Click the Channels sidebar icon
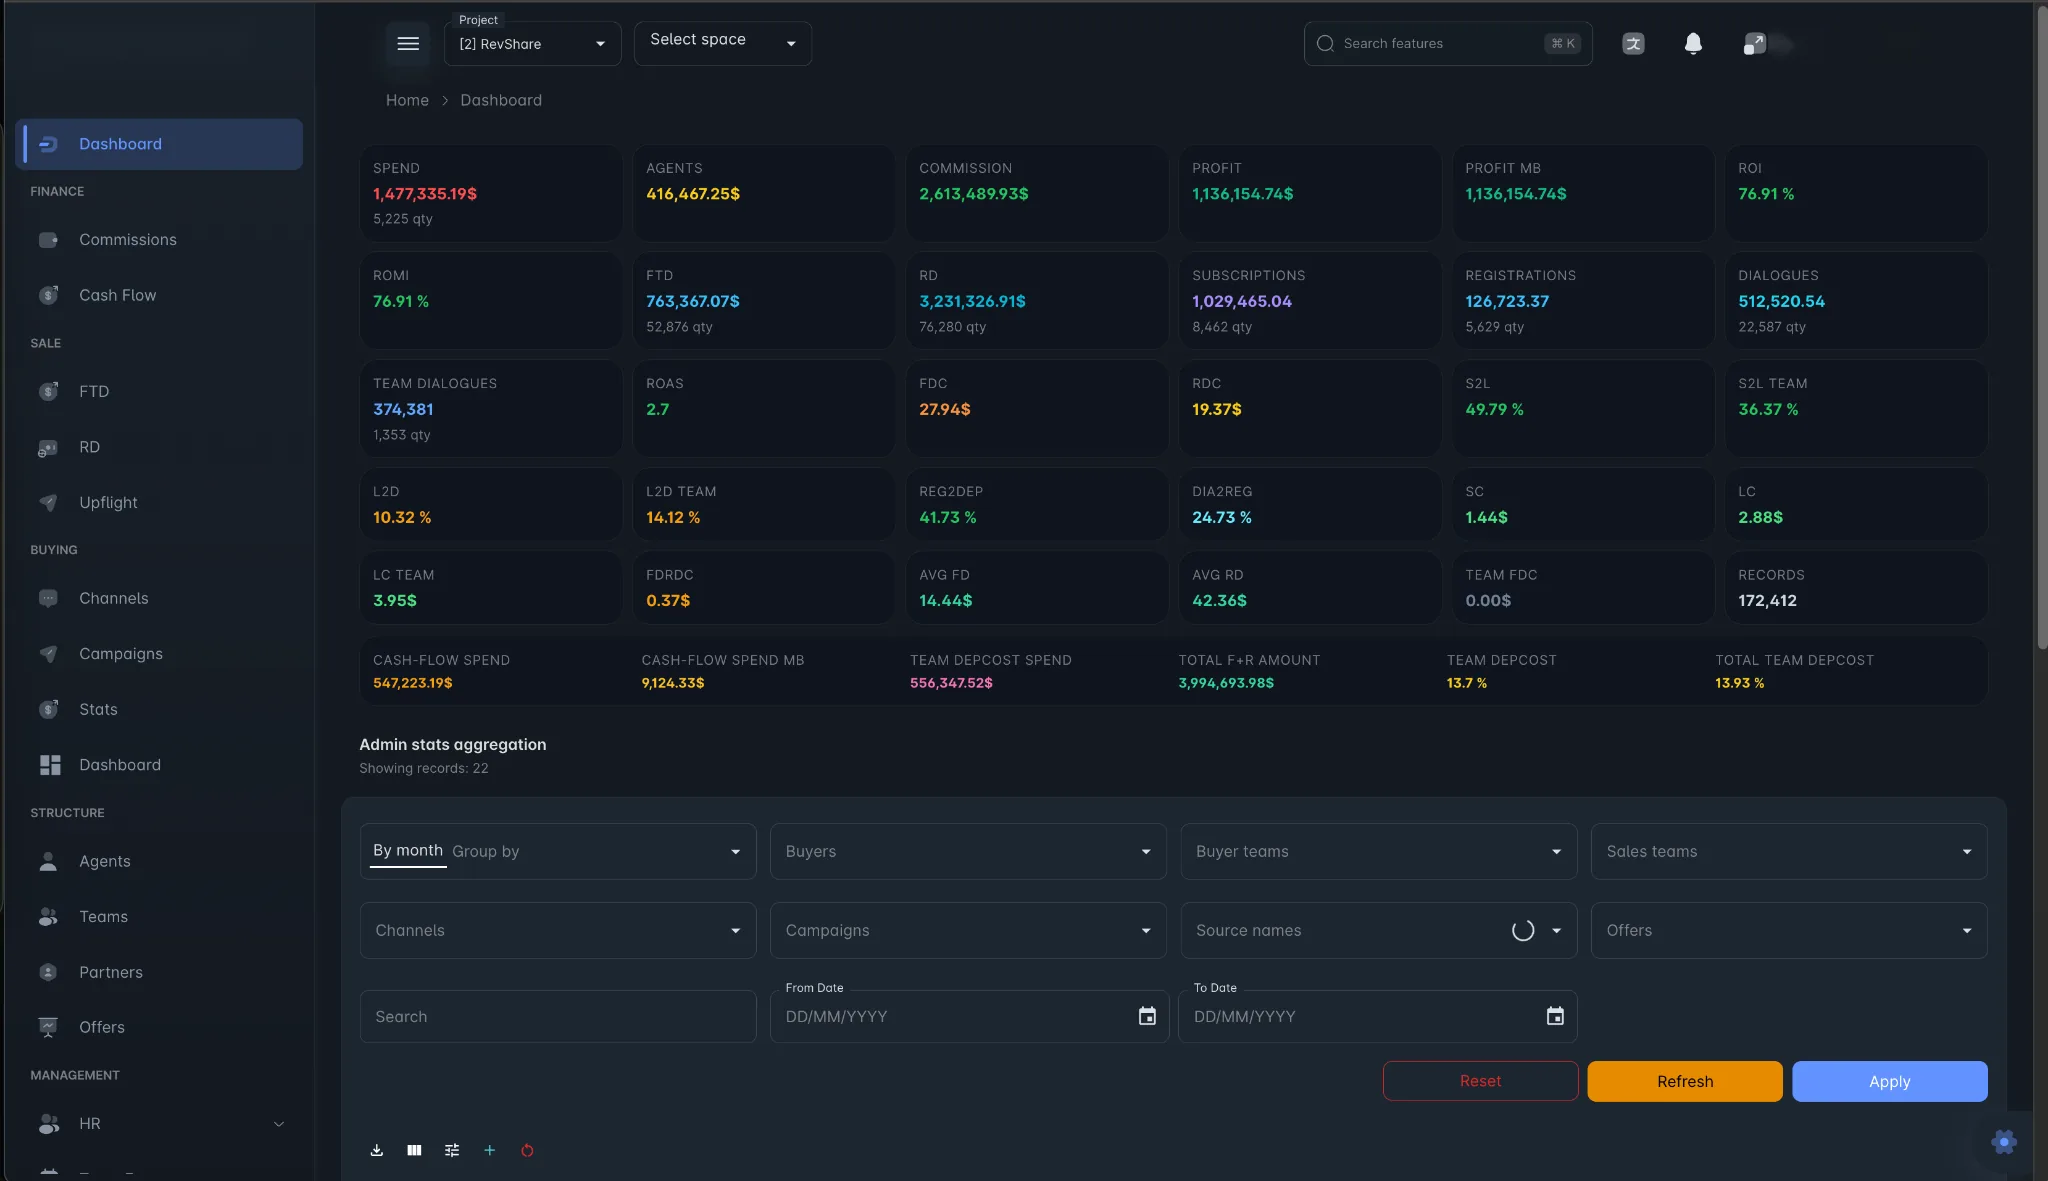Viewport: 2048px width, 1181px height. [48, 598]
